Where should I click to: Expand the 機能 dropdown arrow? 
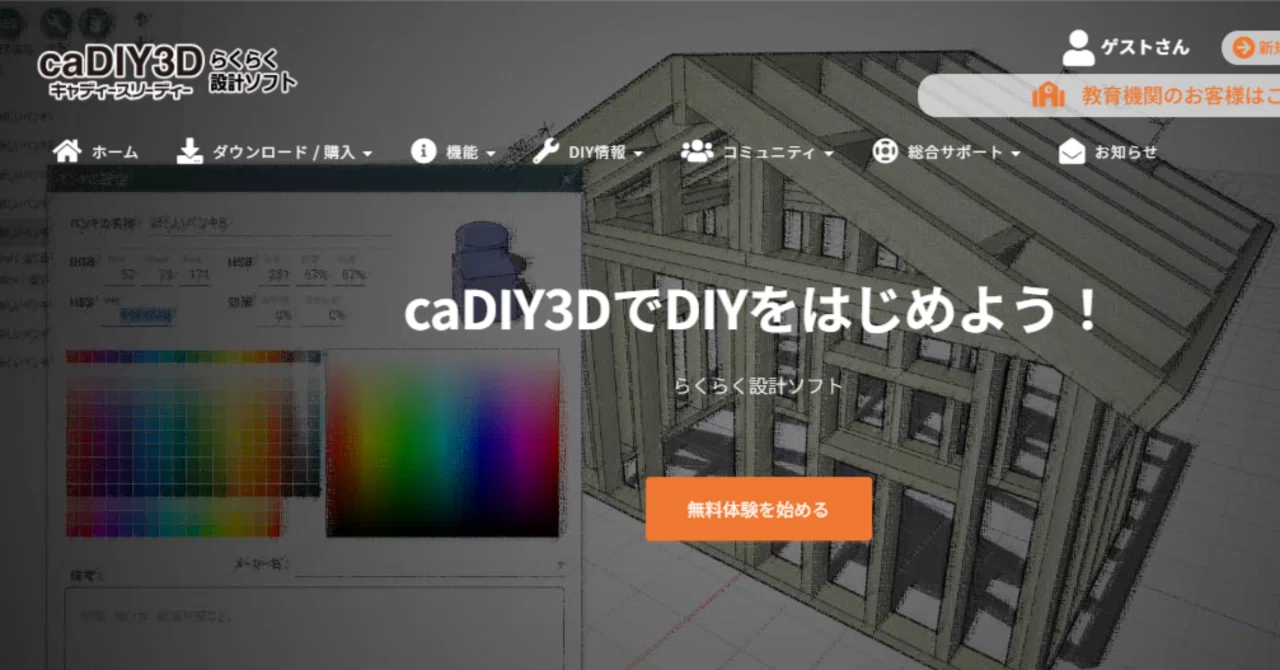pos(491,154)
